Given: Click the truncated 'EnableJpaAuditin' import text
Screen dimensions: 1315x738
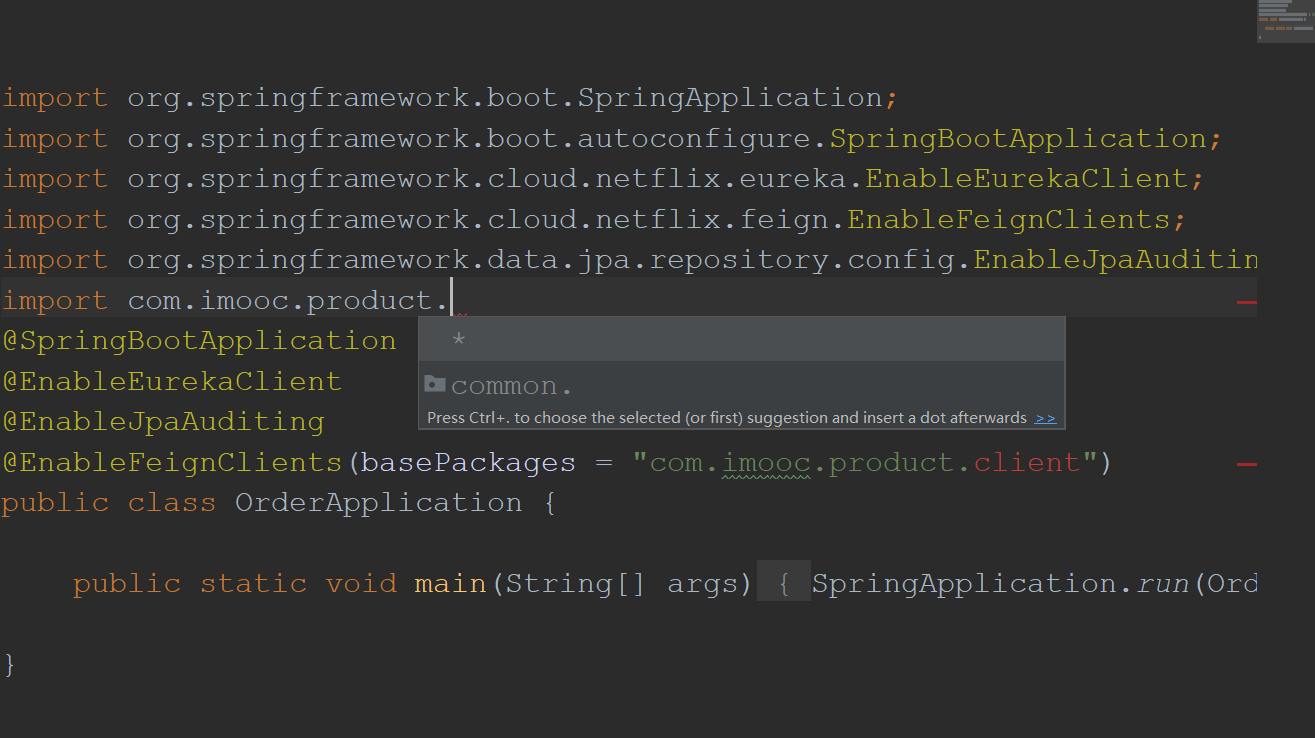Looking at the screenshot, I should point(1115,260).
